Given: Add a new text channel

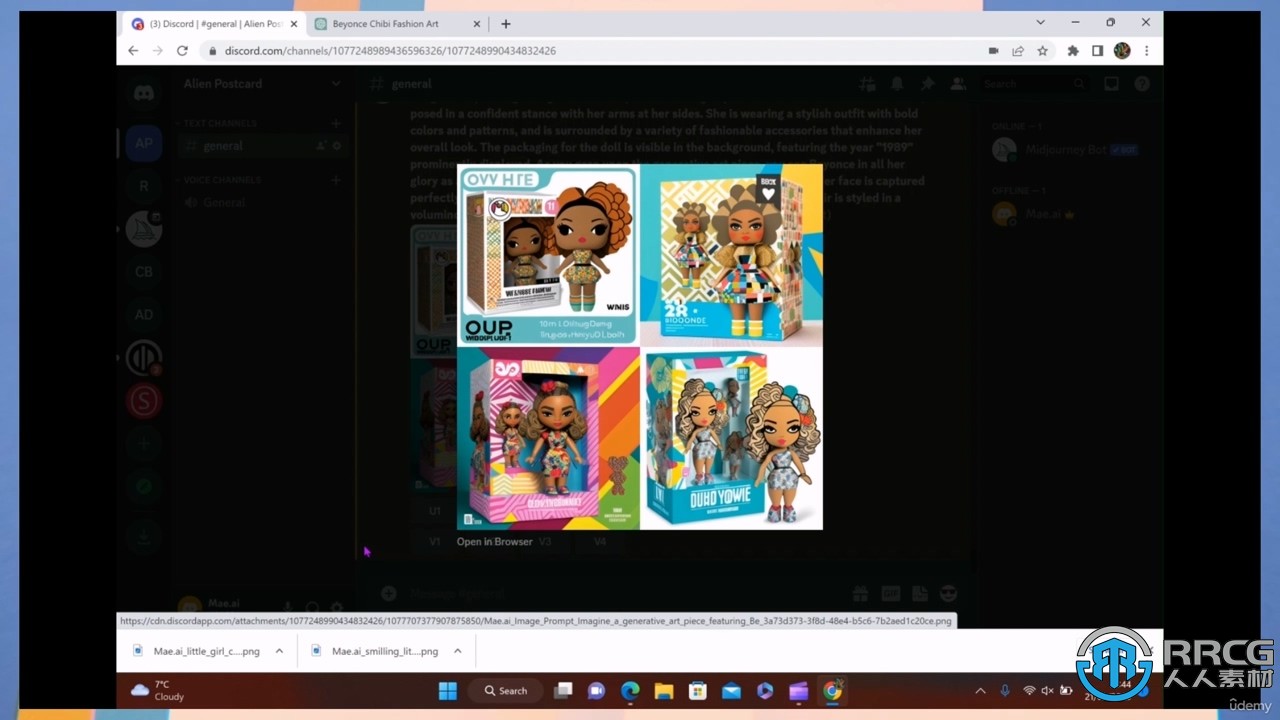Looking at the screenshot, I should click(336, 123).
